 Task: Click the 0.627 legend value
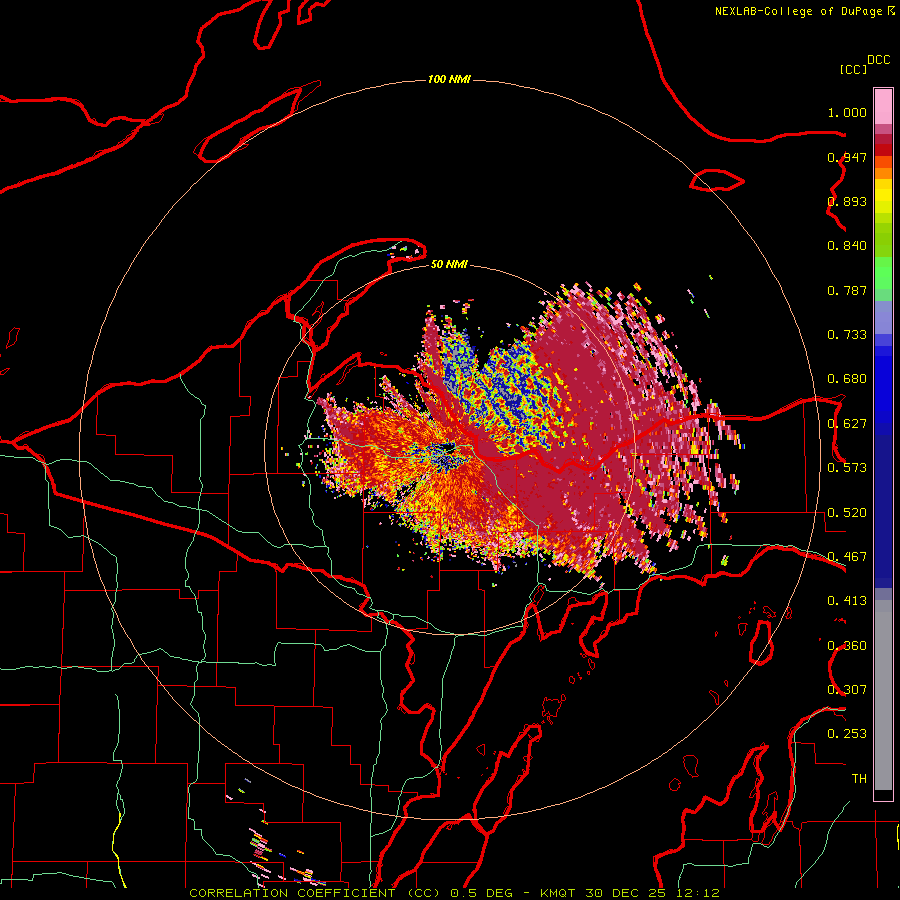coord(847,424)
